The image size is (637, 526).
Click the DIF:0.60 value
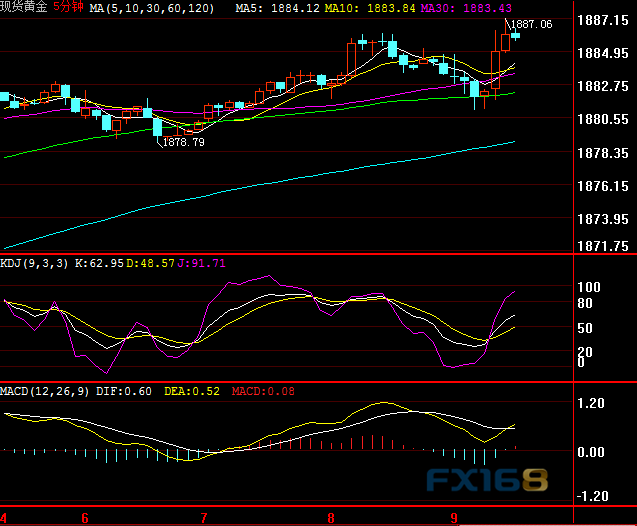point(124,391)
